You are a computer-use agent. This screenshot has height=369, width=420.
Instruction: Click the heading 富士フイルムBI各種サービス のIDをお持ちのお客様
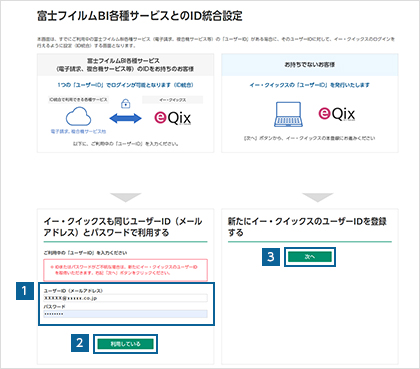[x=125, y=65]
